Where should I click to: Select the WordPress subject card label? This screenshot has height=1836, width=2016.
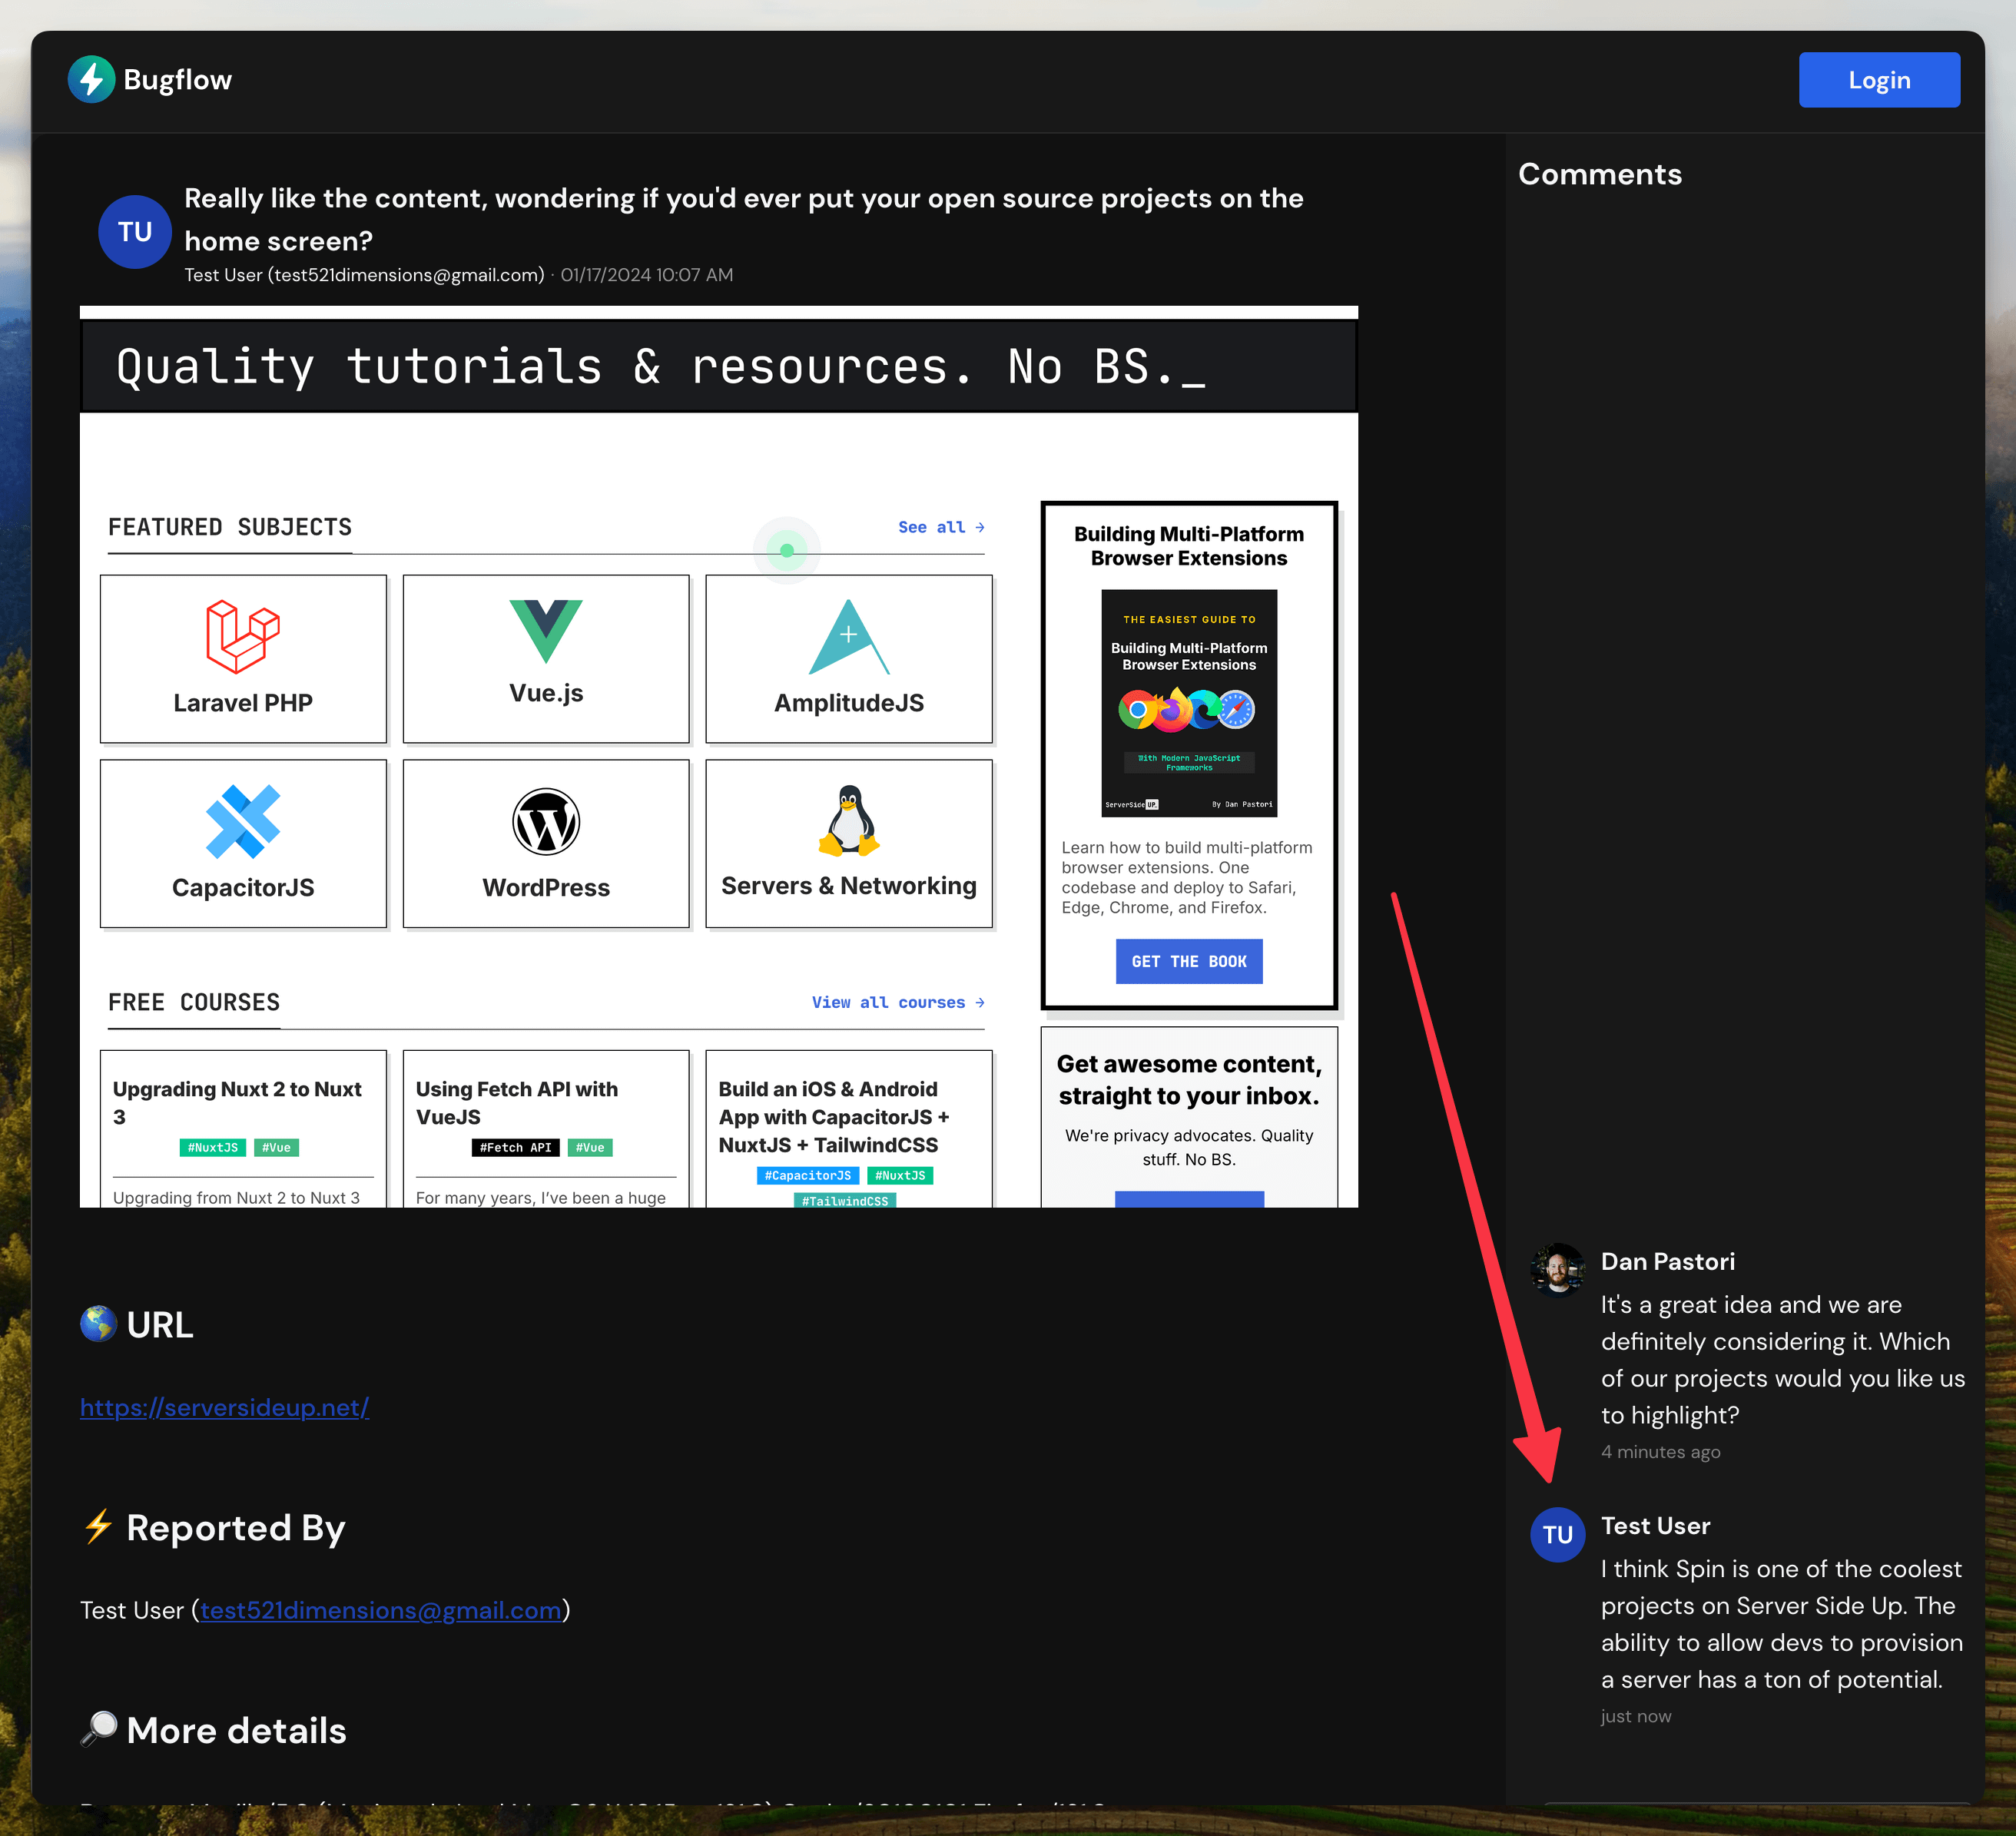(546, 888)
